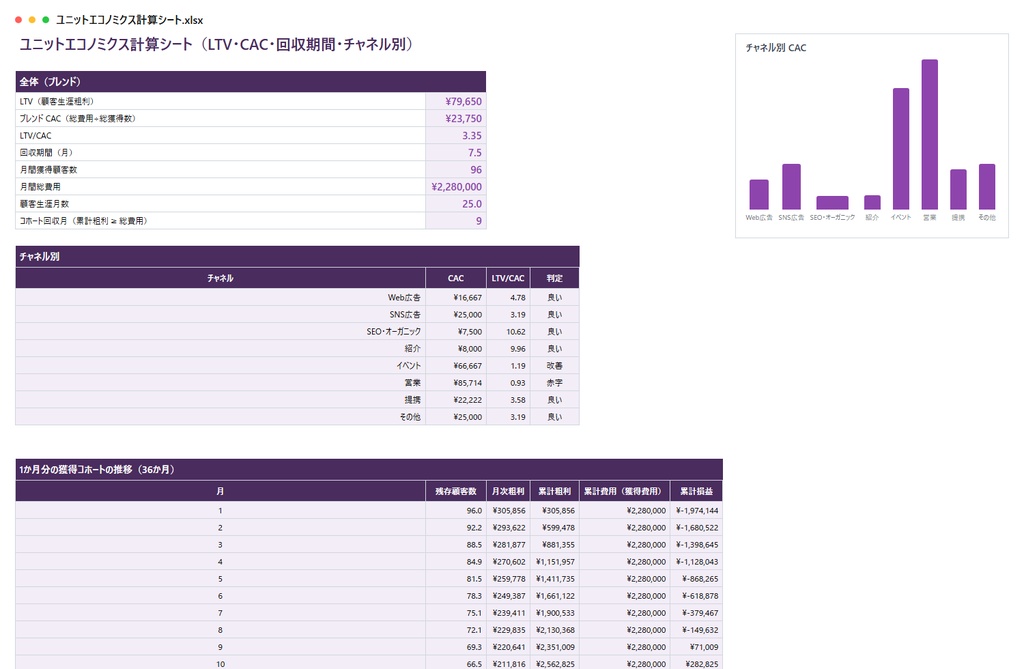Select the LTV/CAC column header in channel table
1024x669 pixels.
pyautogui.click(x=508, y=278)
